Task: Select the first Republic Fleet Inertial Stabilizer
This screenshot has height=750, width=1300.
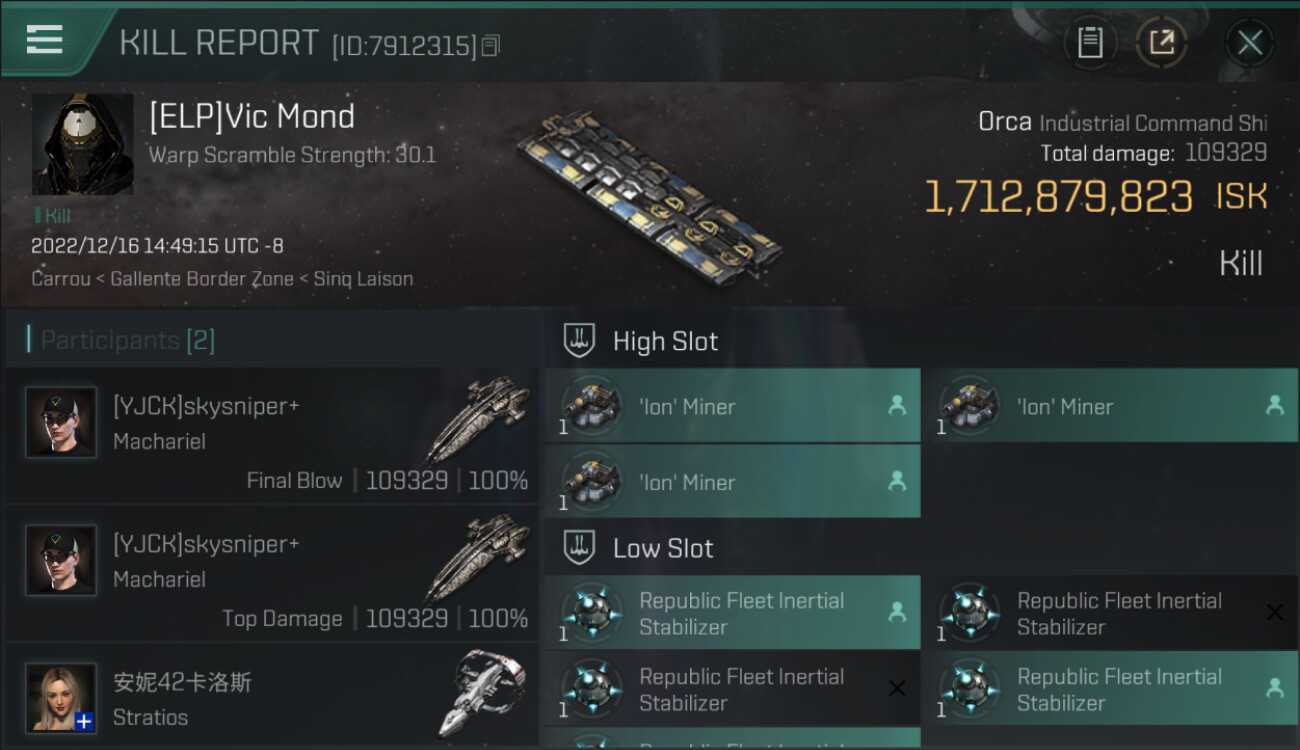Action: [x=732, y=613]
